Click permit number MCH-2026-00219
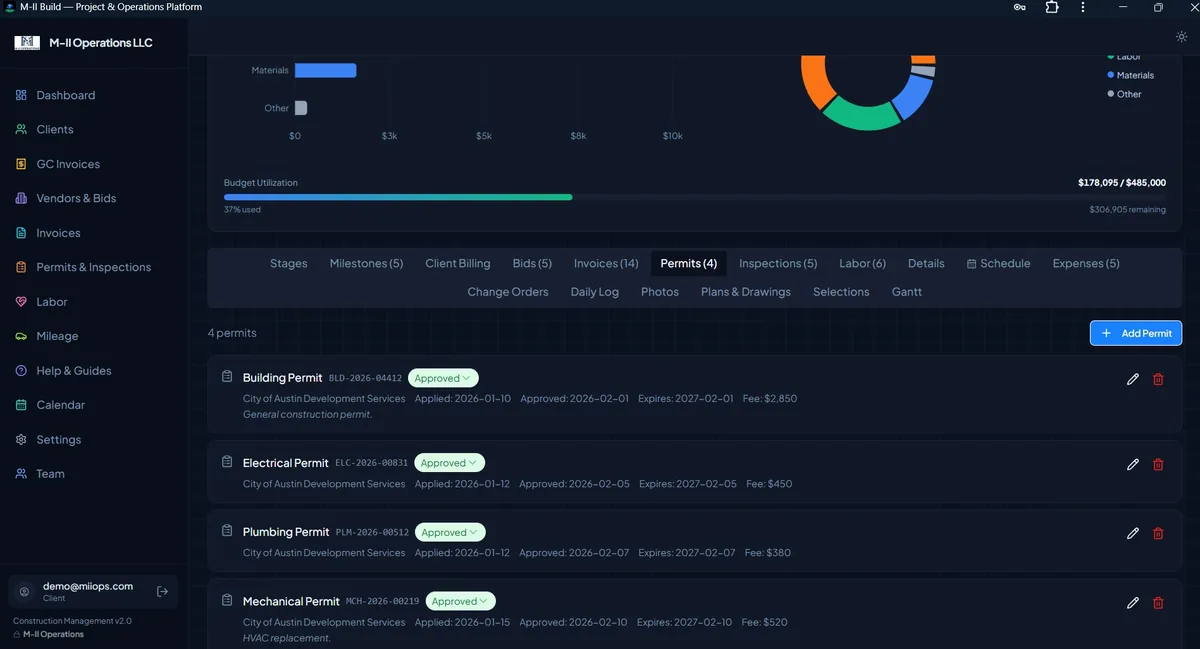 coord(383,601)
